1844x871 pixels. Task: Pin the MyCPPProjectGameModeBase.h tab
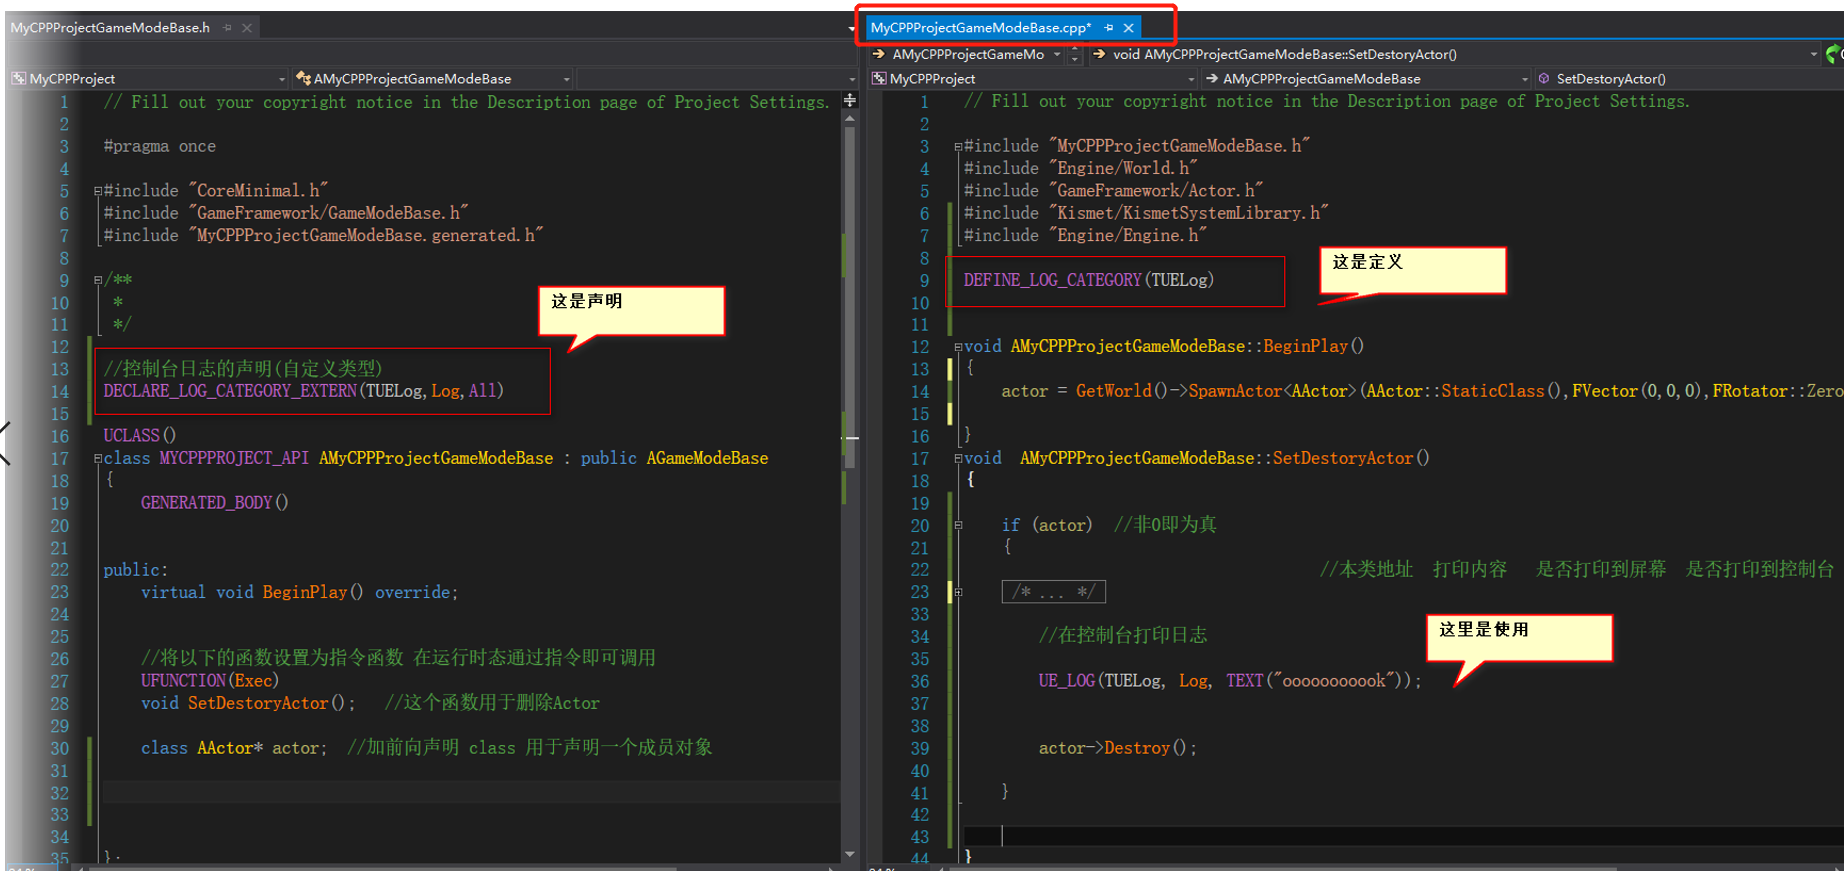[x=228, y=28]
